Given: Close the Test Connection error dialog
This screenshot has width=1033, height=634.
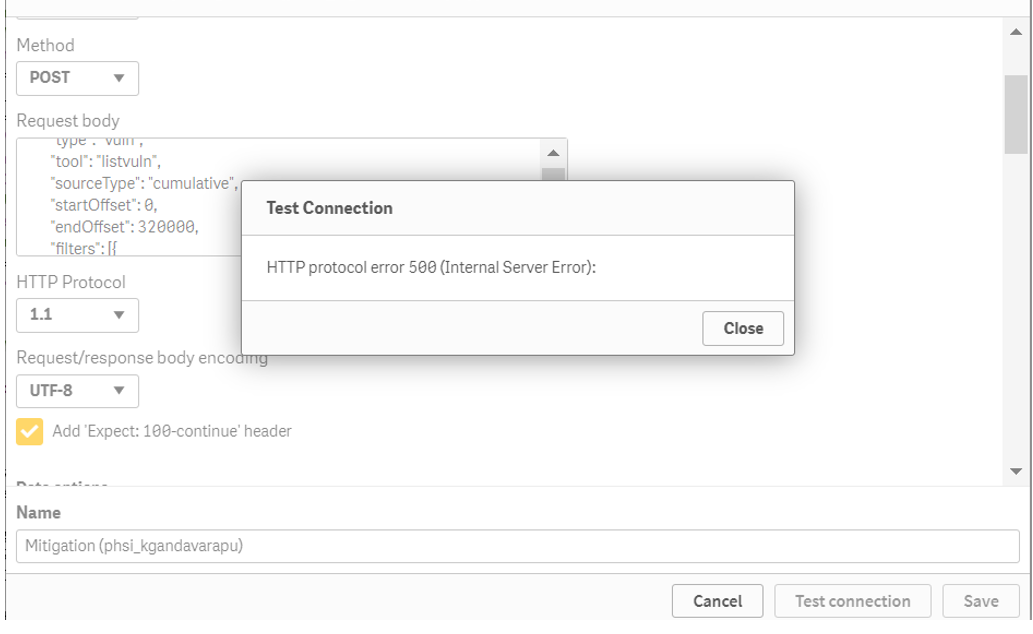Looking at the screenshot, I should [x=742, y=328].
